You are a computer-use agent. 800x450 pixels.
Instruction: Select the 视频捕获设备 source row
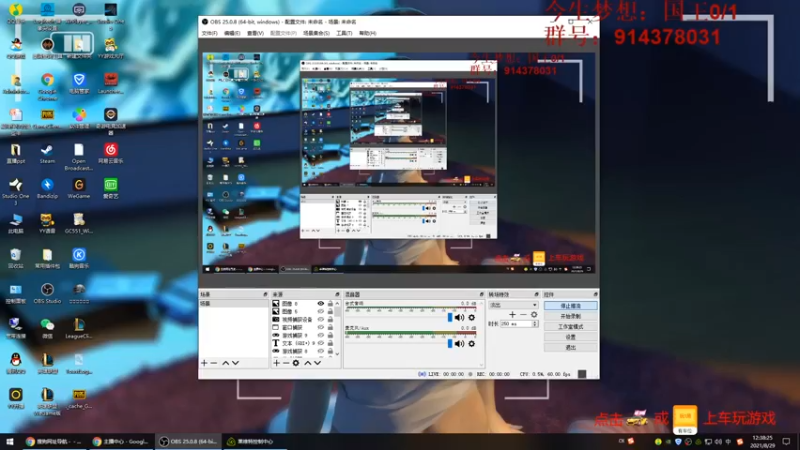(x=303, y=319)
